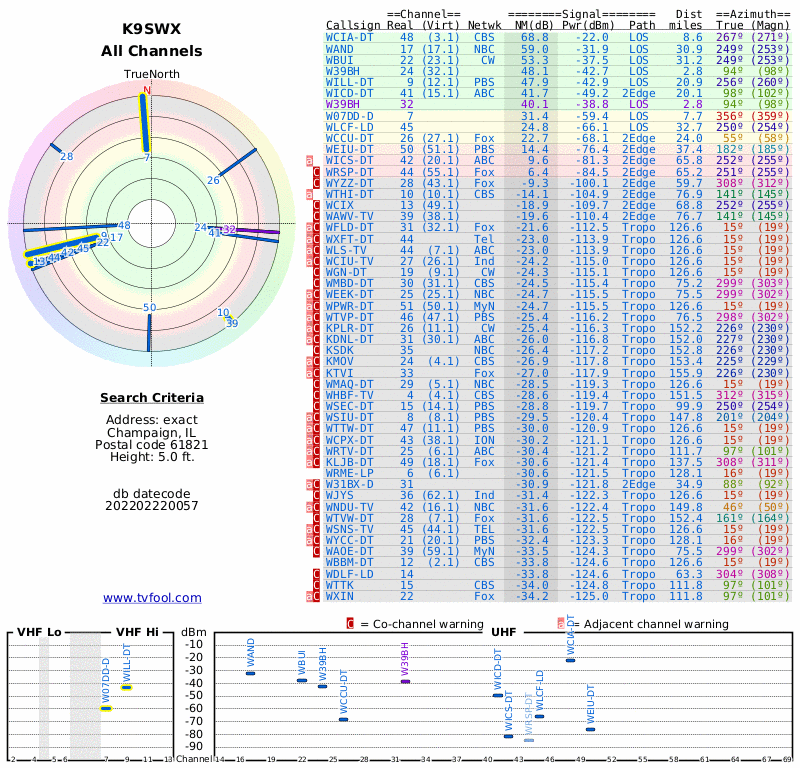Click the purple W39BH marker in UHF chart
This screenshot has width=800, height=768.
[x=406, y=681]
